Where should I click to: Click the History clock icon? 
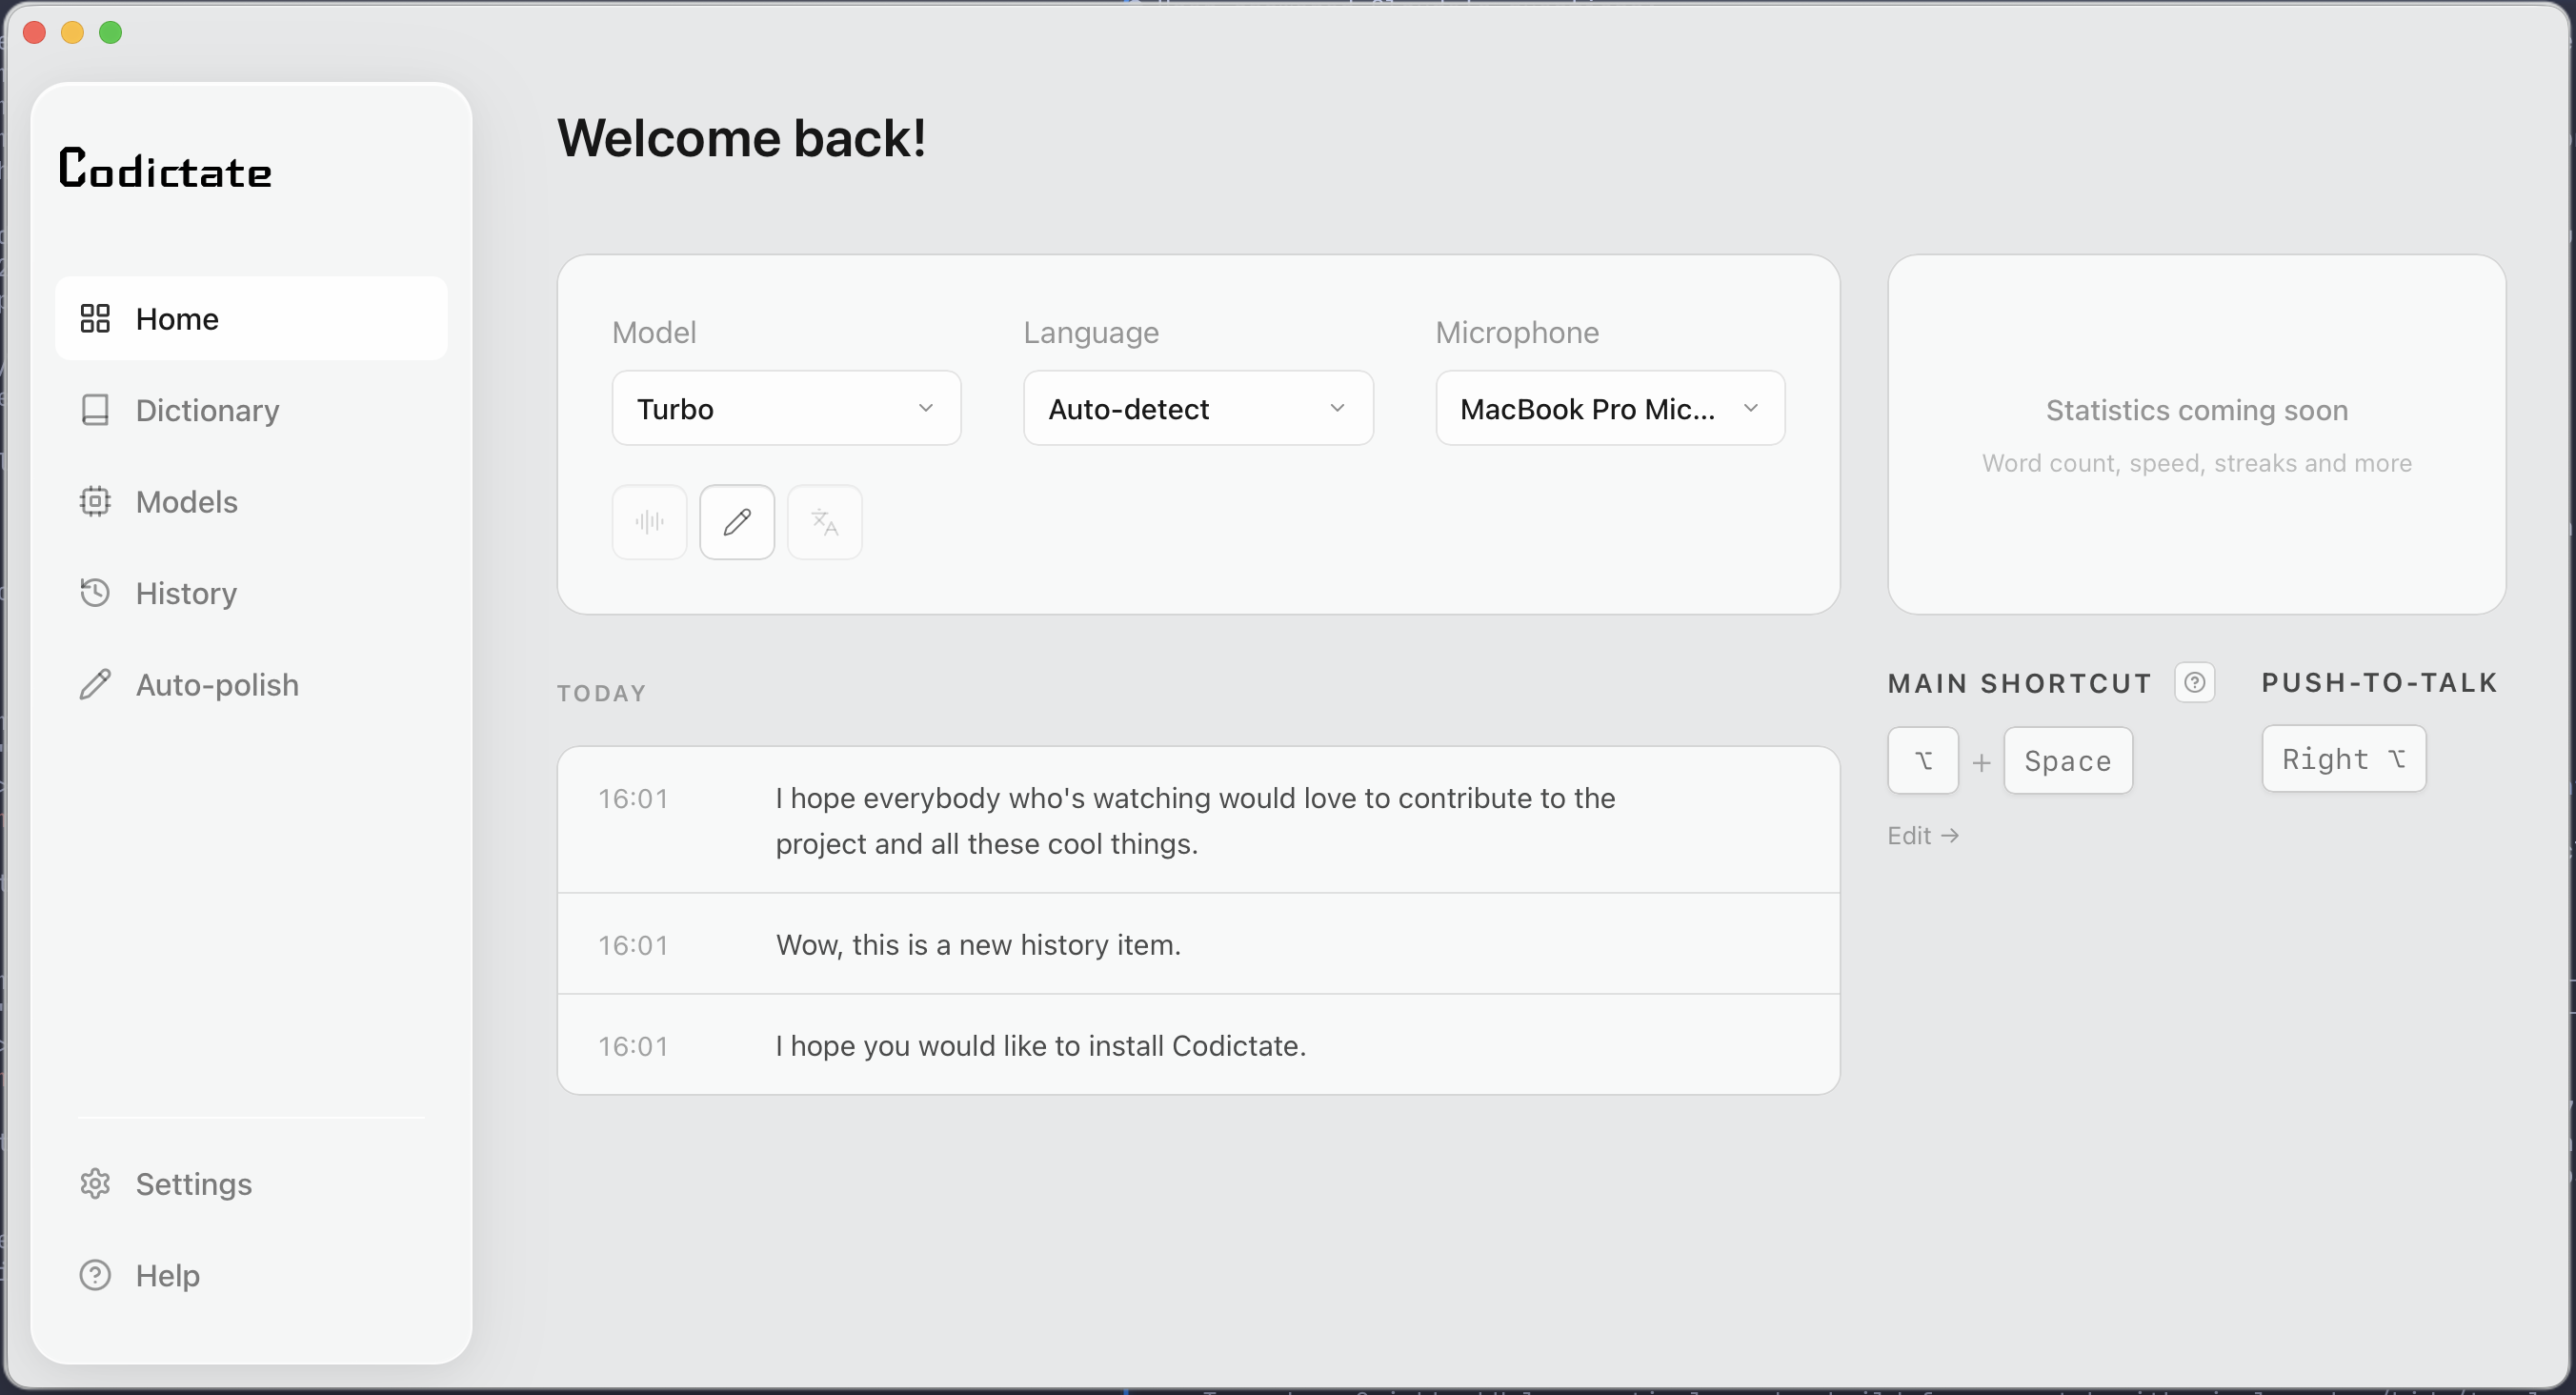click(95, 593)
